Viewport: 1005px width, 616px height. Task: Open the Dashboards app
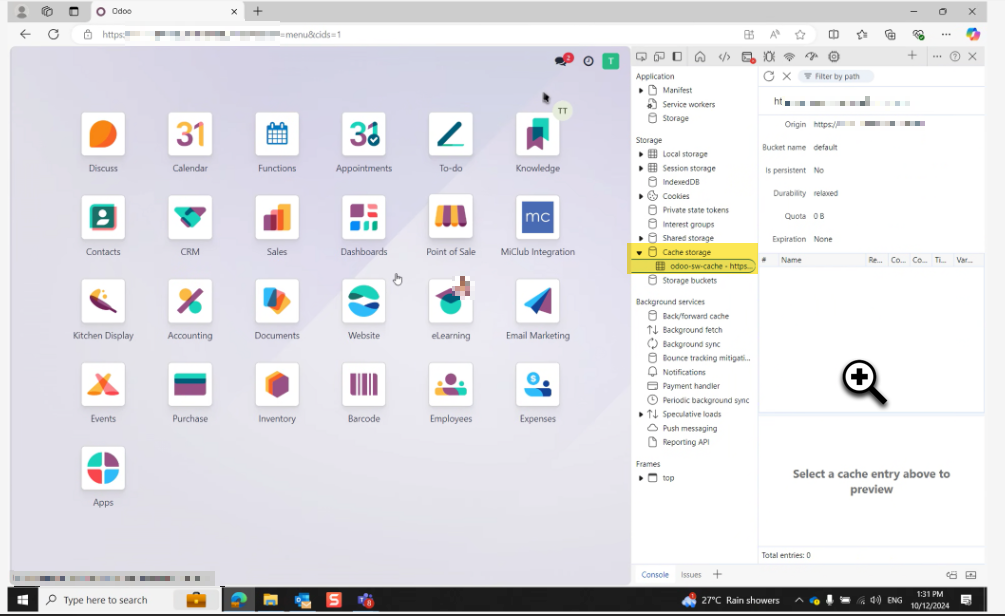coord(363,217)
